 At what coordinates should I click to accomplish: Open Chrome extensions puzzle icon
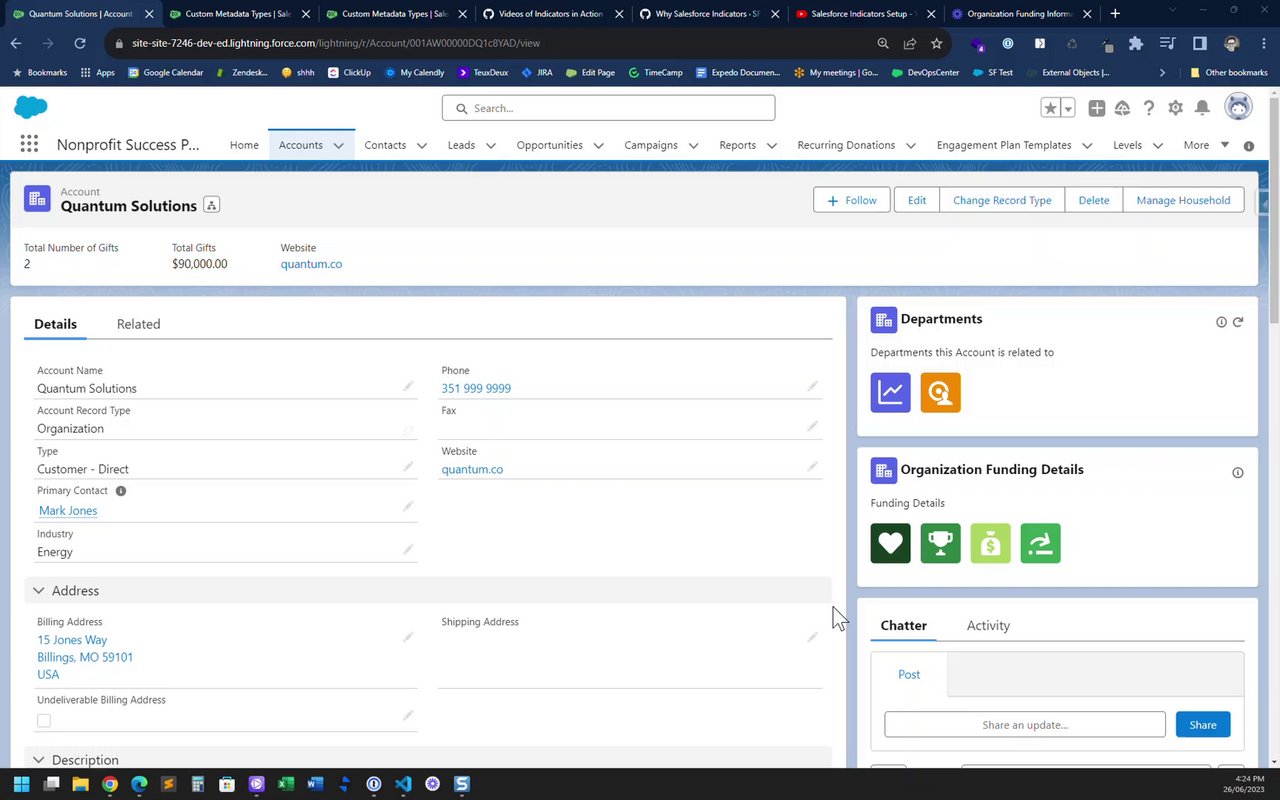[1135, 44]
